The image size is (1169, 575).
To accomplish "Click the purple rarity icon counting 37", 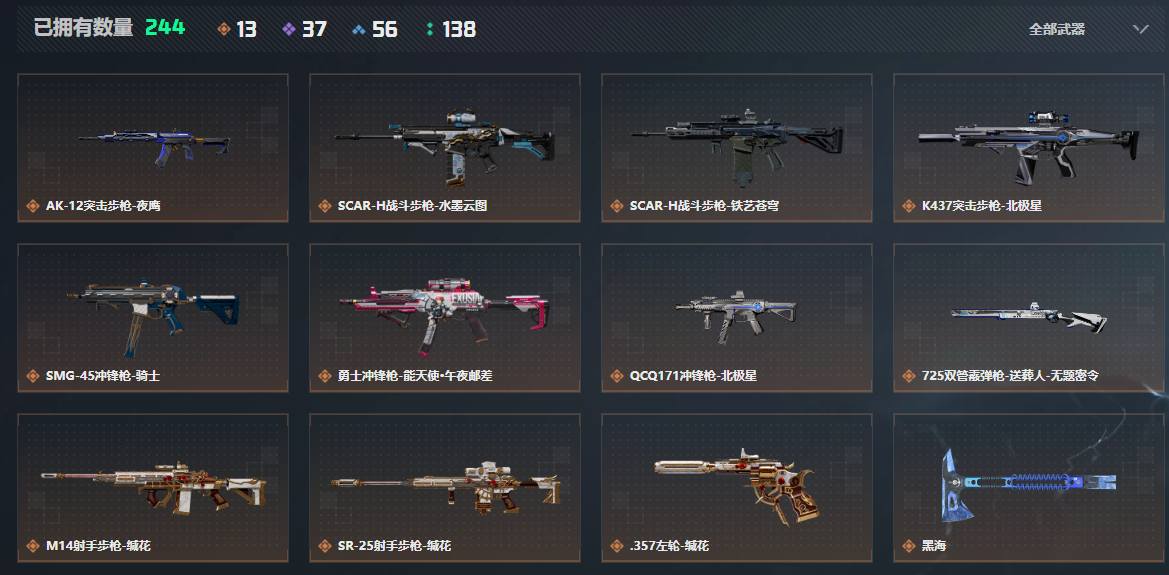I will (289, 29).
